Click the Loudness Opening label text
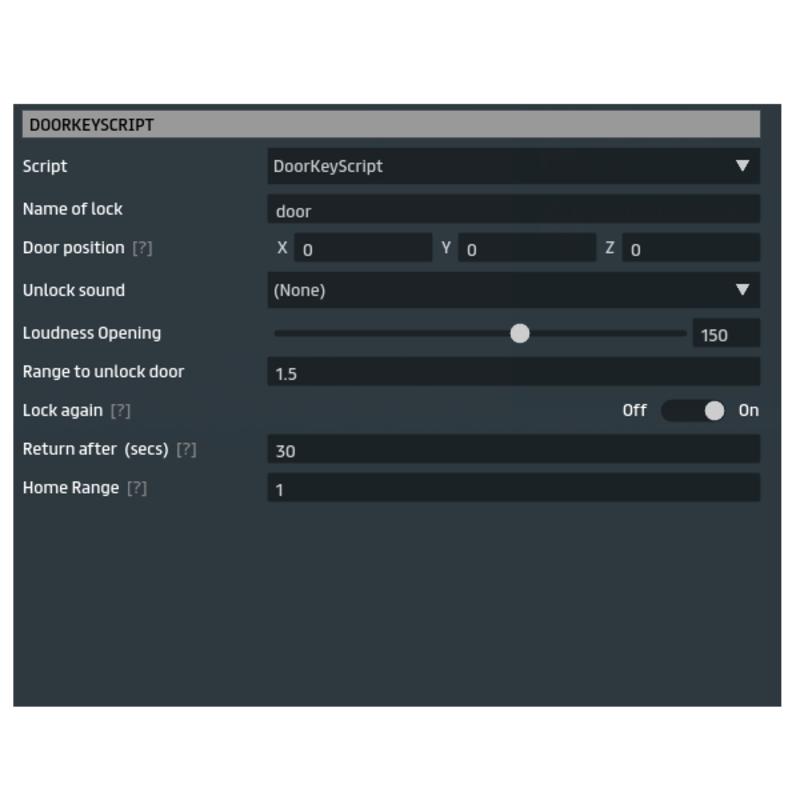This screenshot has width=800, height=800. 92,333
